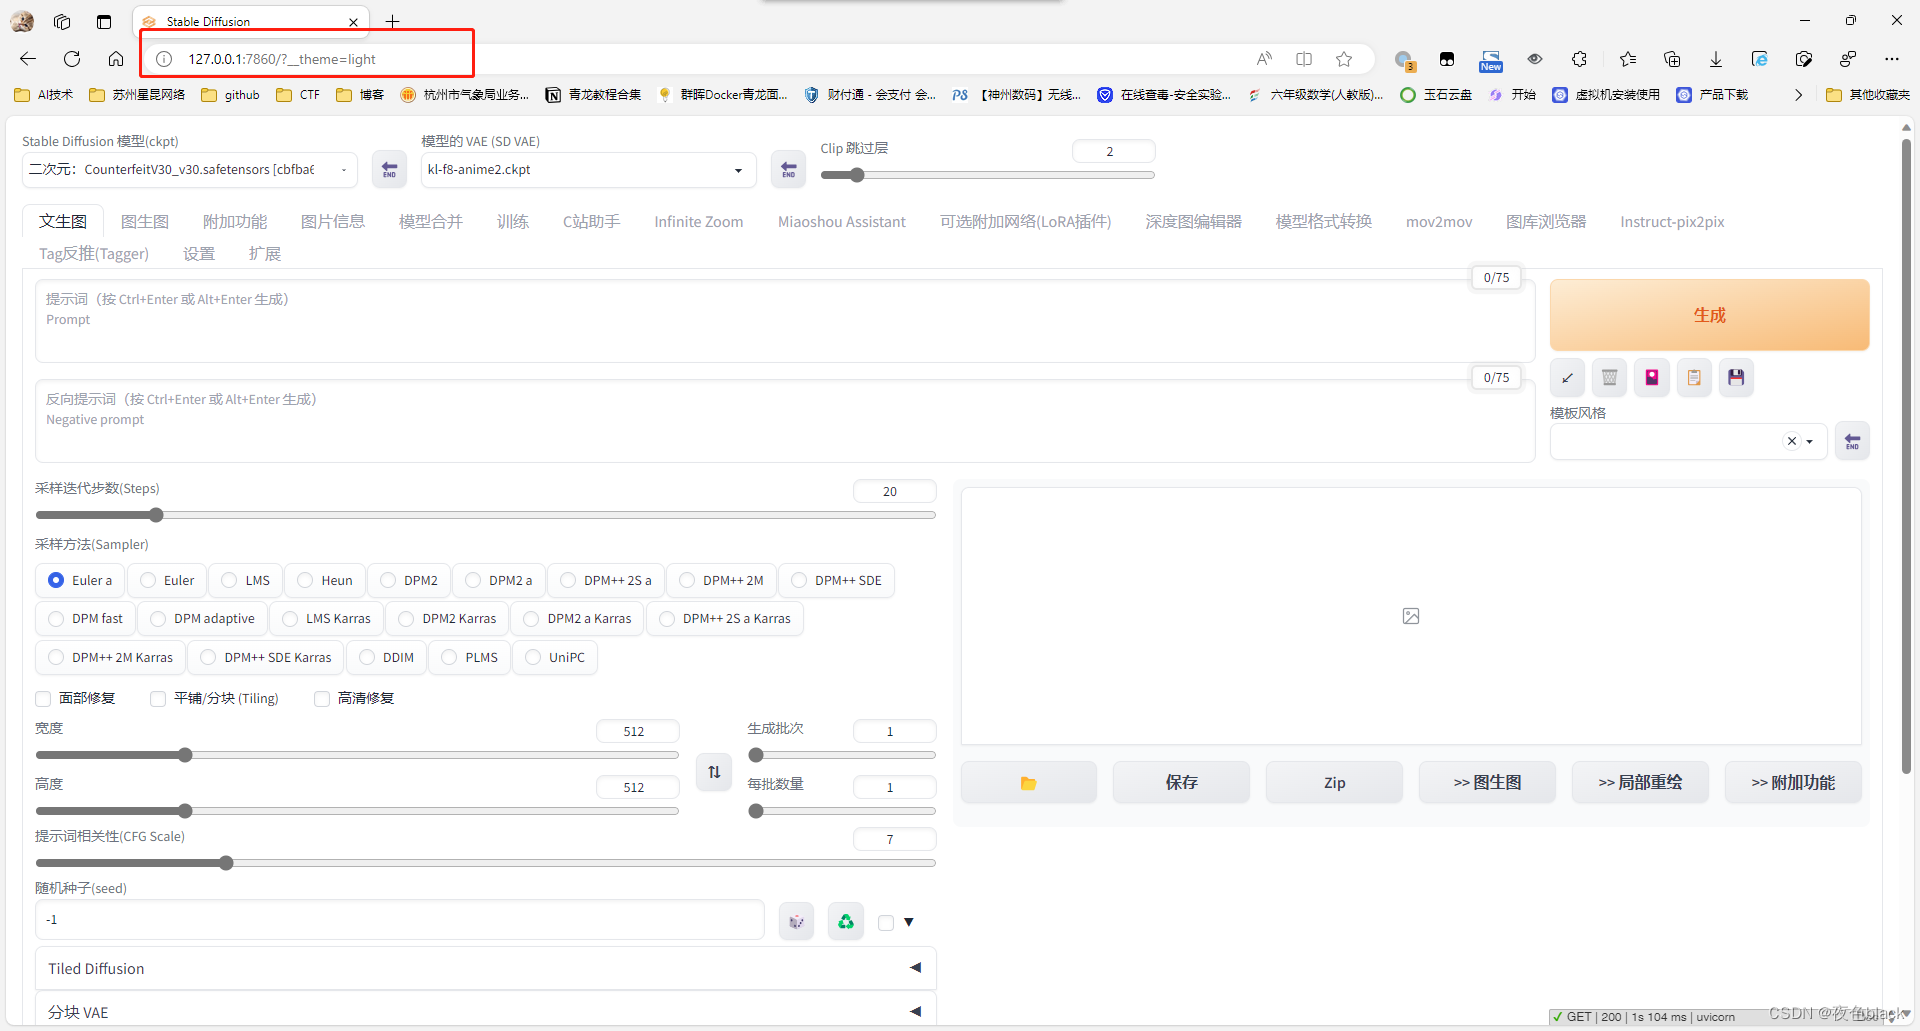
Task: Click the refresh VAE list icon
Action: click(x=788, y=169)
